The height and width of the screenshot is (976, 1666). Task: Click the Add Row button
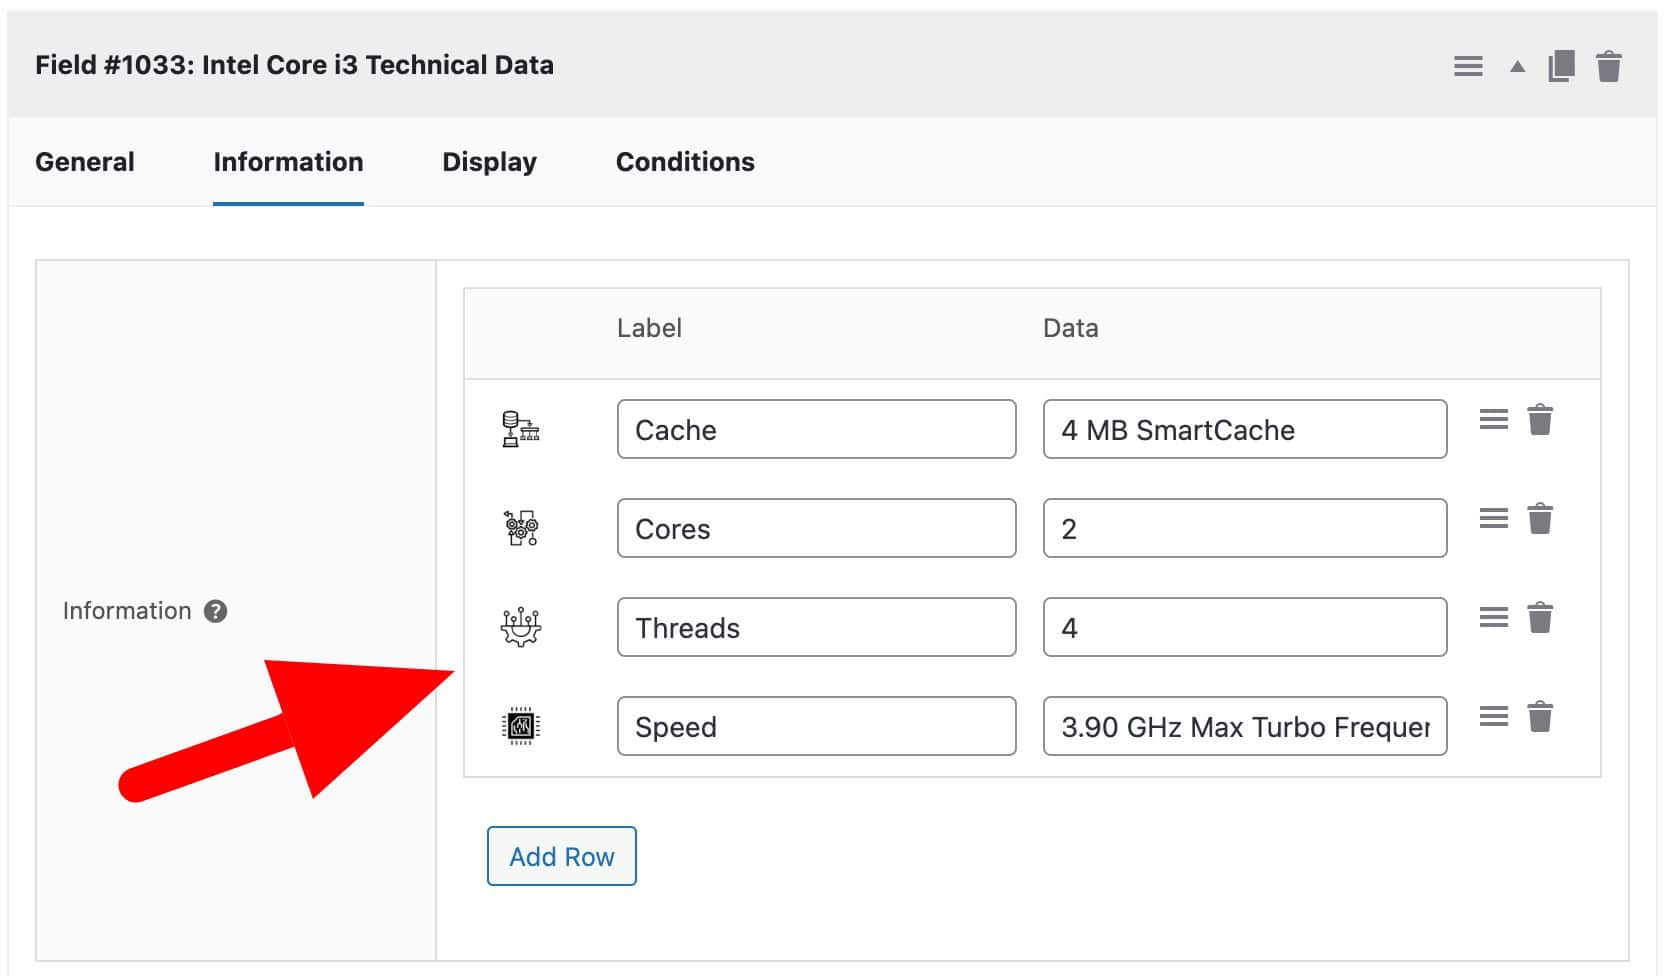(x=561, y=856)
